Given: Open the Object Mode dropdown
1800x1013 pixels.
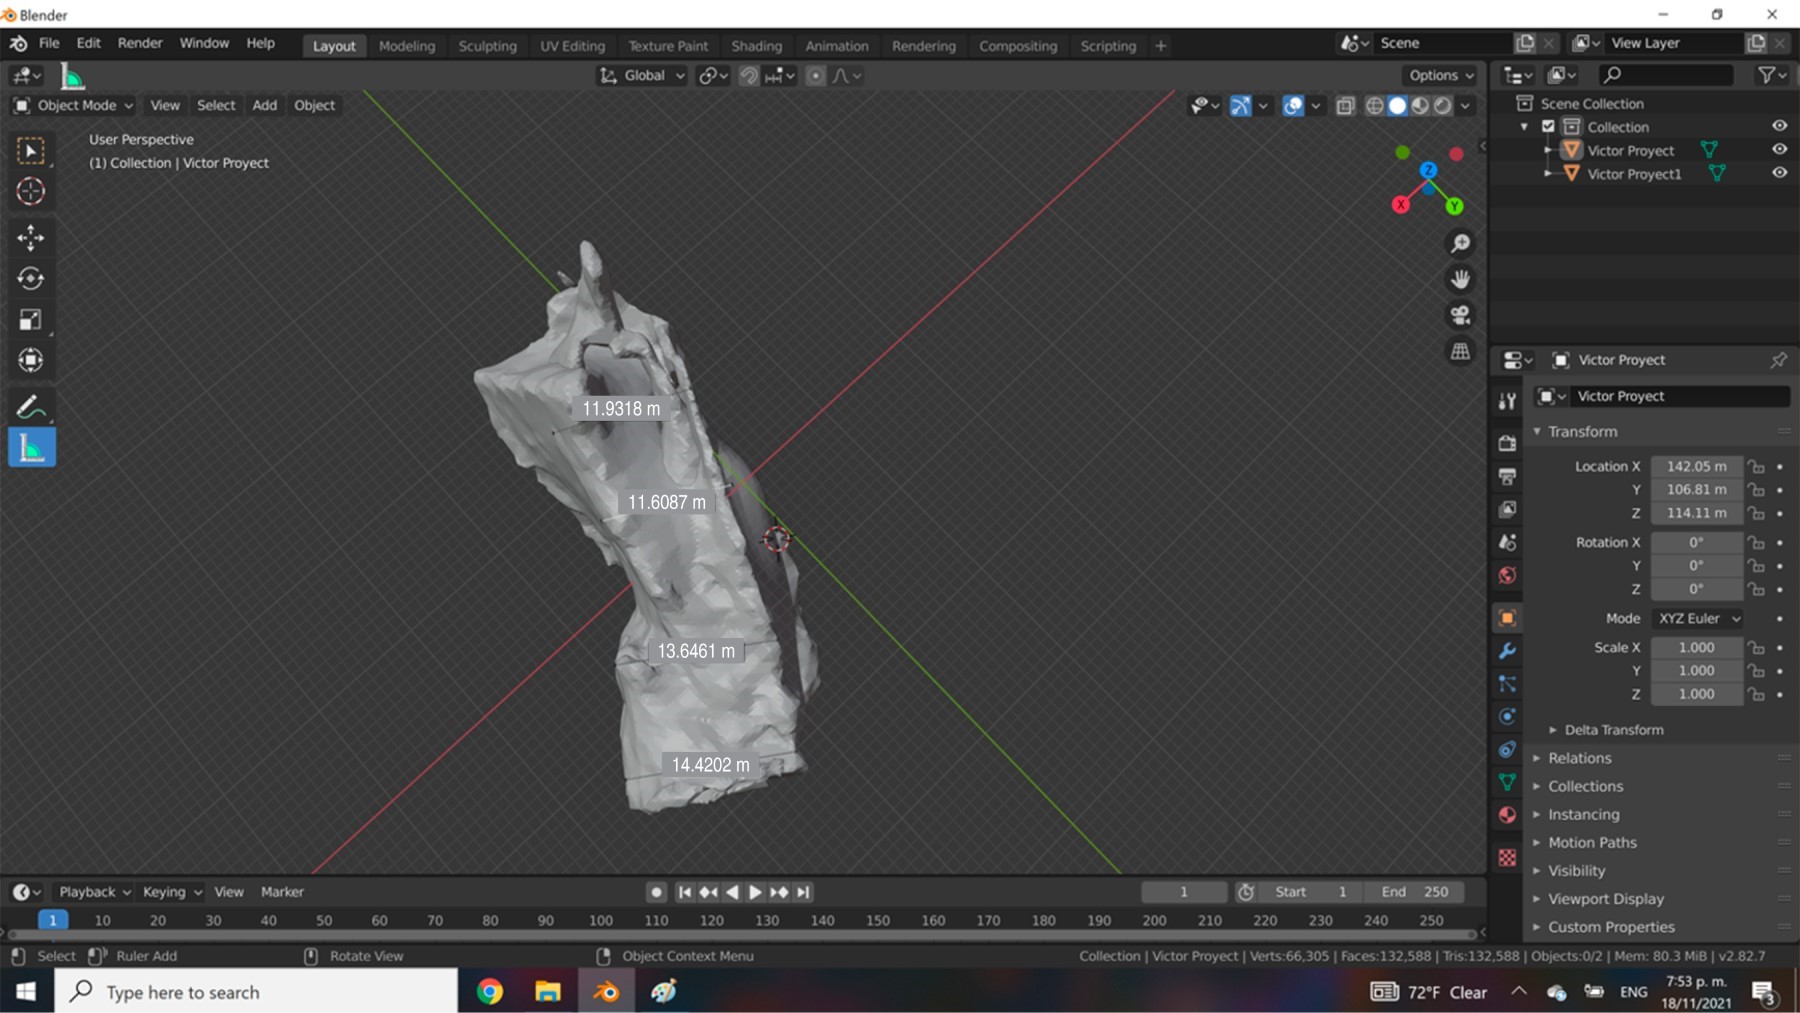Looking at the screenshot, I should (x=75, y=105).
